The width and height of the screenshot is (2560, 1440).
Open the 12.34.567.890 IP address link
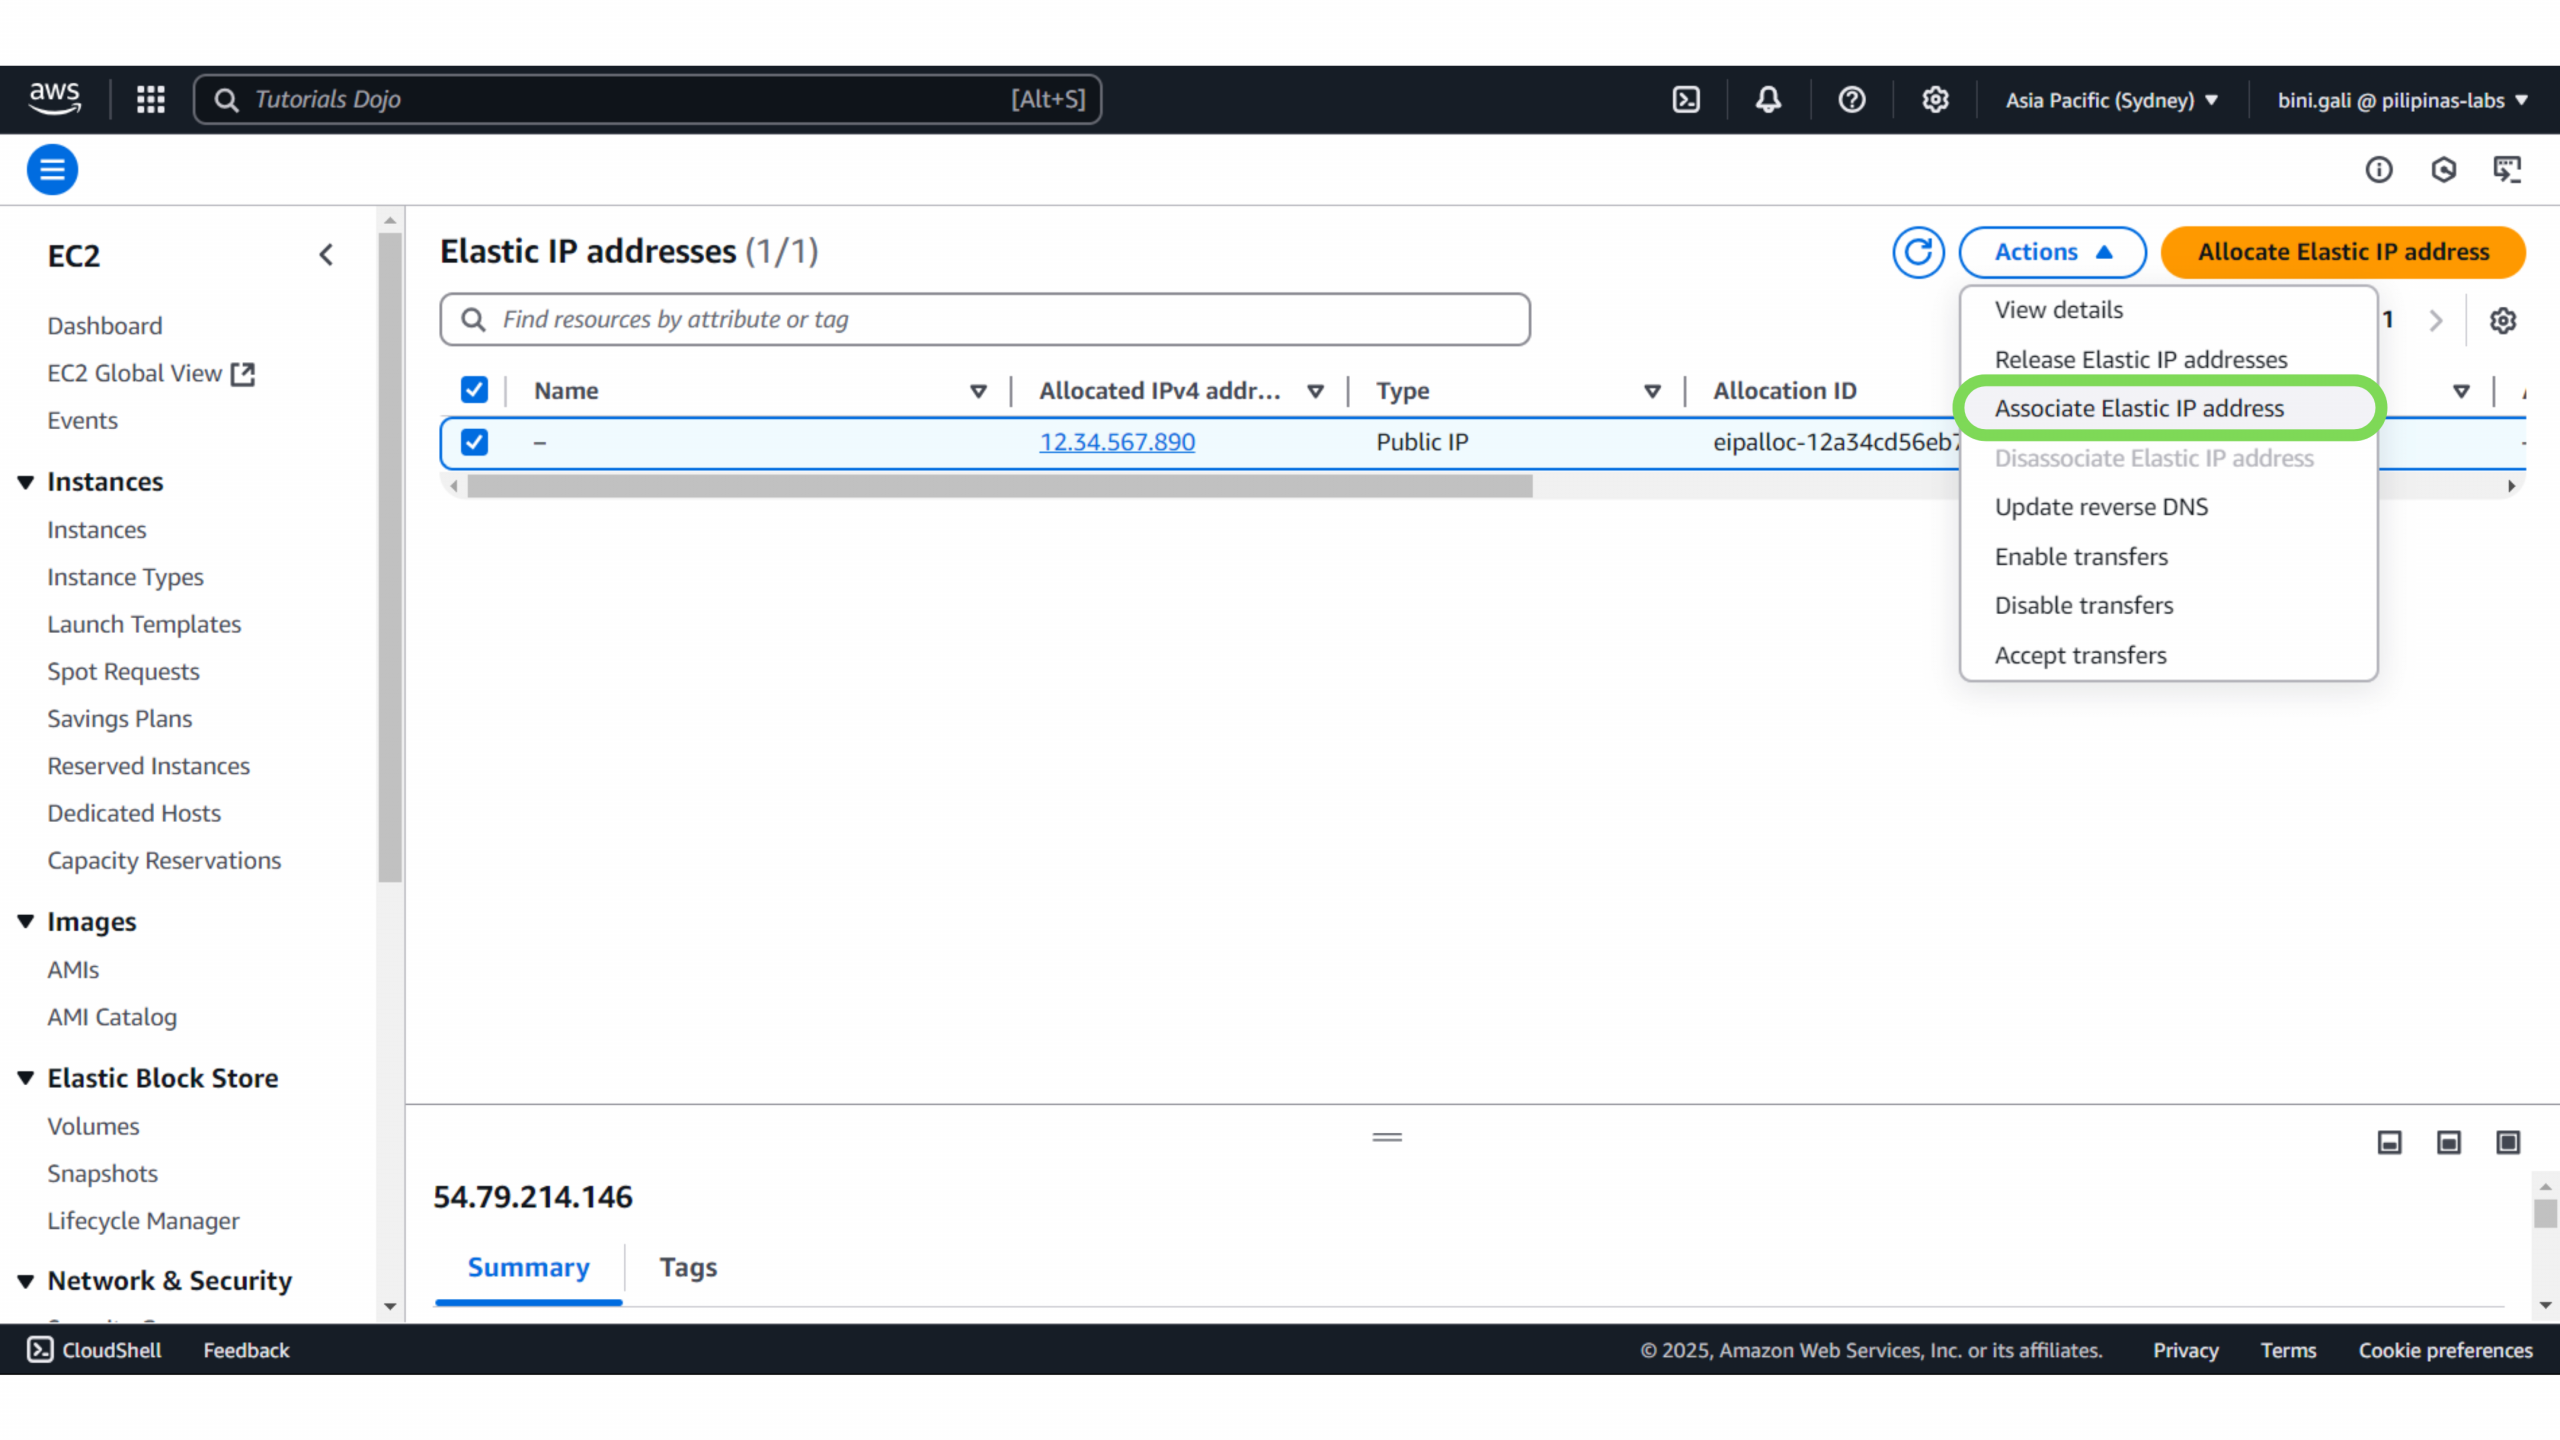tap(1116, 442)
